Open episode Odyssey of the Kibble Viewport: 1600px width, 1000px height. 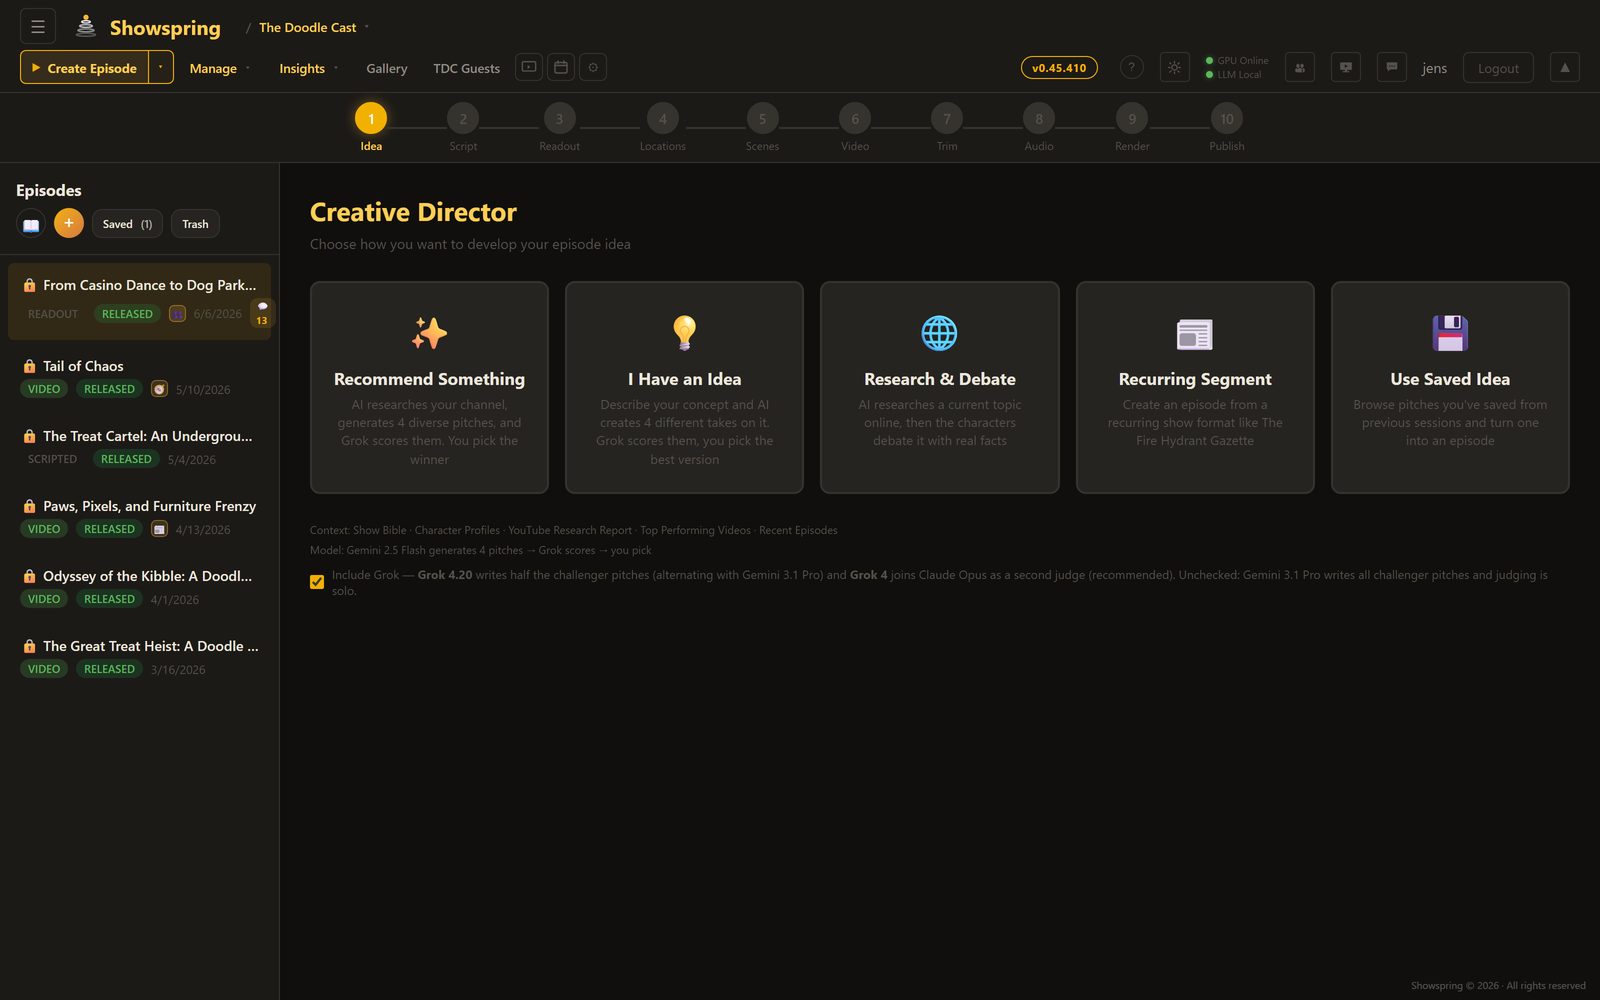pos(139,587)
